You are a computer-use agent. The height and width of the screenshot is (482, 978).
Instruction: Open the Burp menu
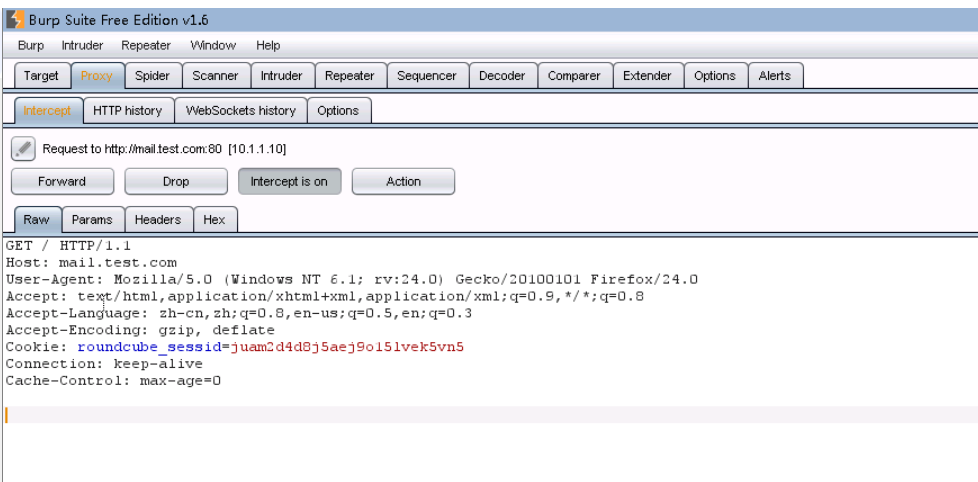click(x=31, y=46)
